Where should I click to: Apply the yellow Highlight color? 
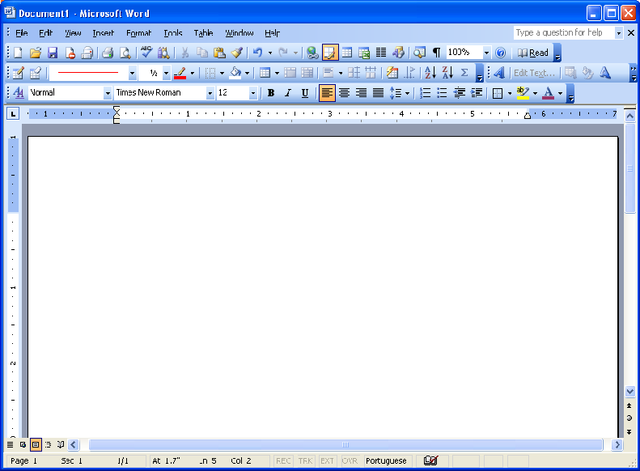[522, 93]
